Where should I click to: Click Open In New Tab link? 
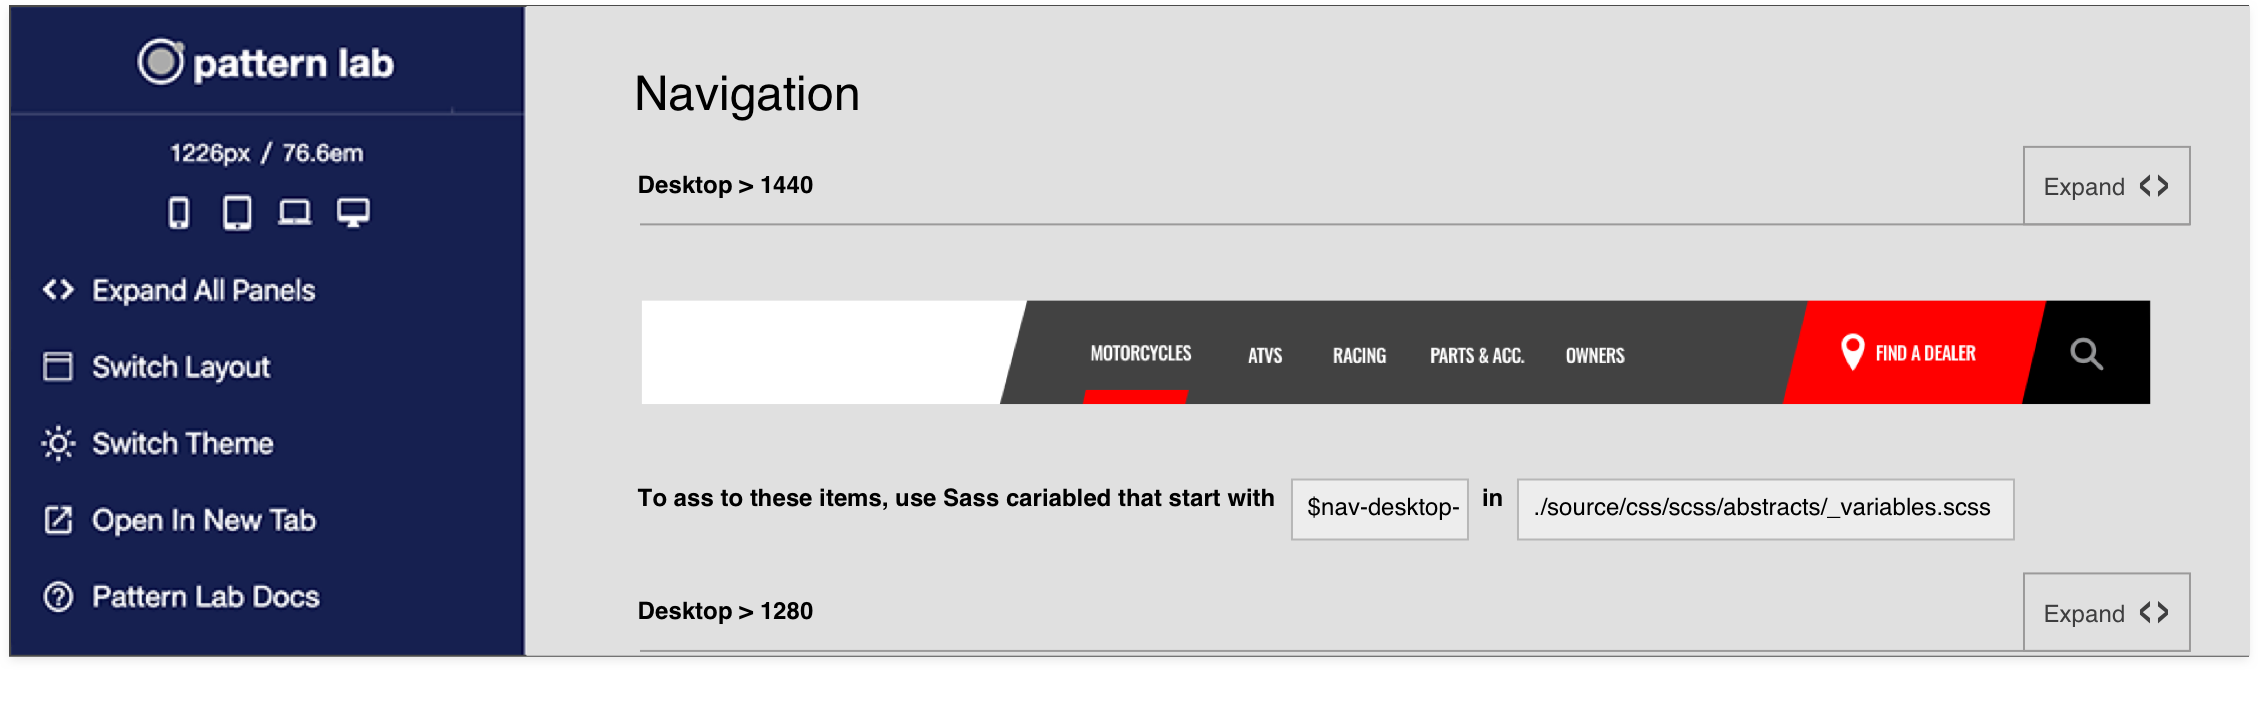coord(179,520)
